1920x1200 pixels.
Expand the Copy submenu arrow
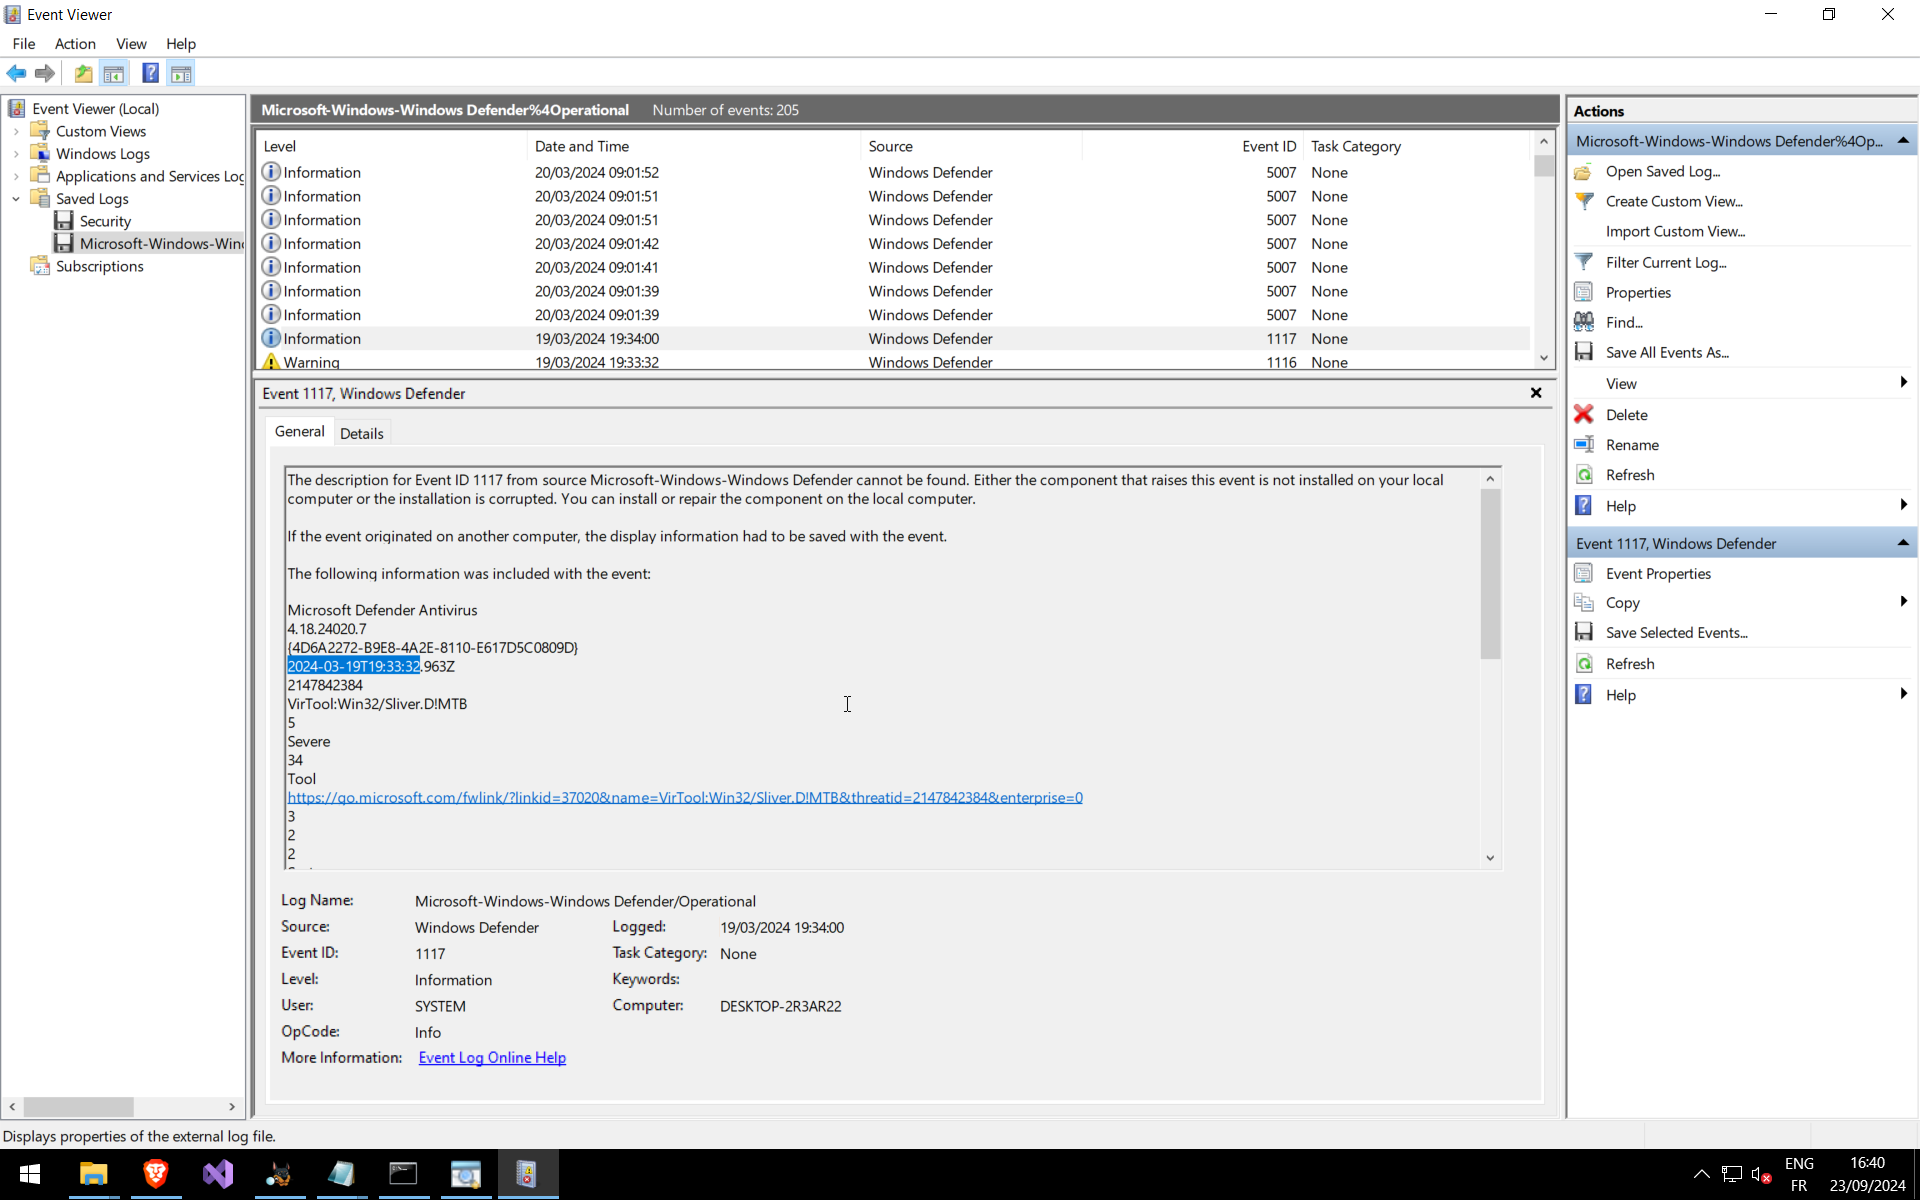1903,602
